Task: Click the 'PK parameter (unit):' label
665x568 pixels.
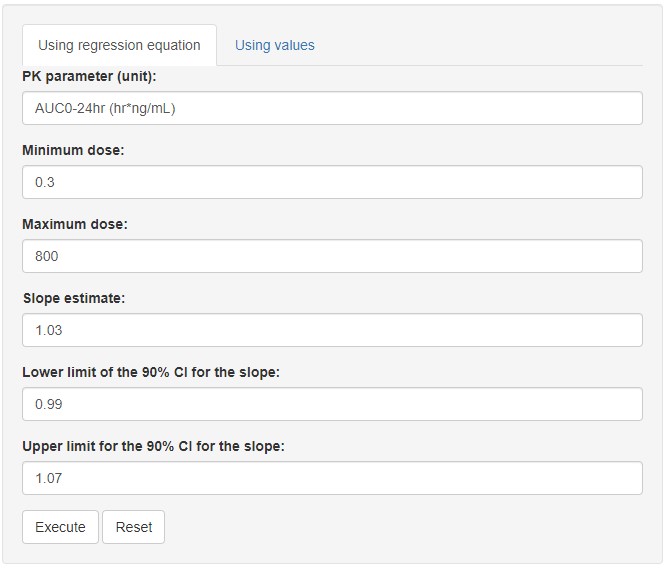Action: pos(89,76)
